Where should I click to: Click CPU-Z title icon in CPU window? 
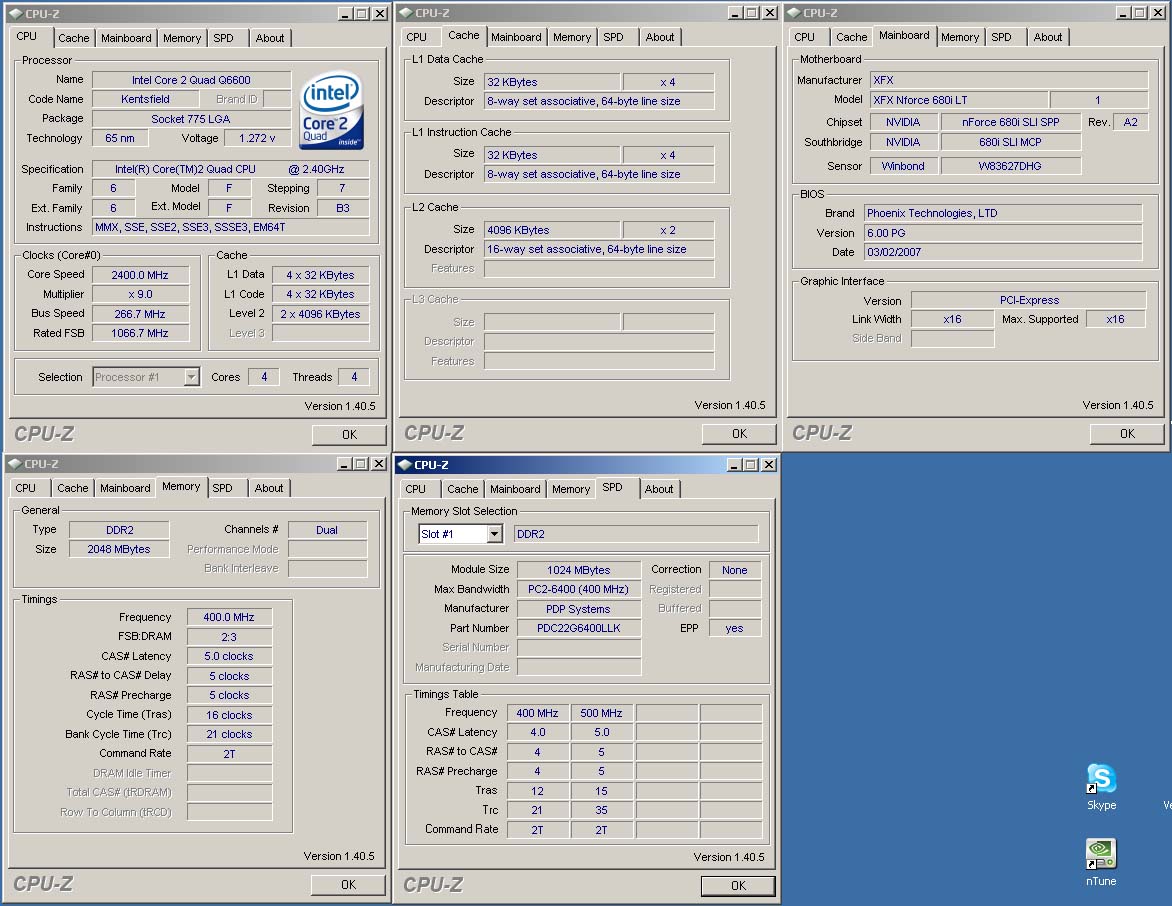16,13
